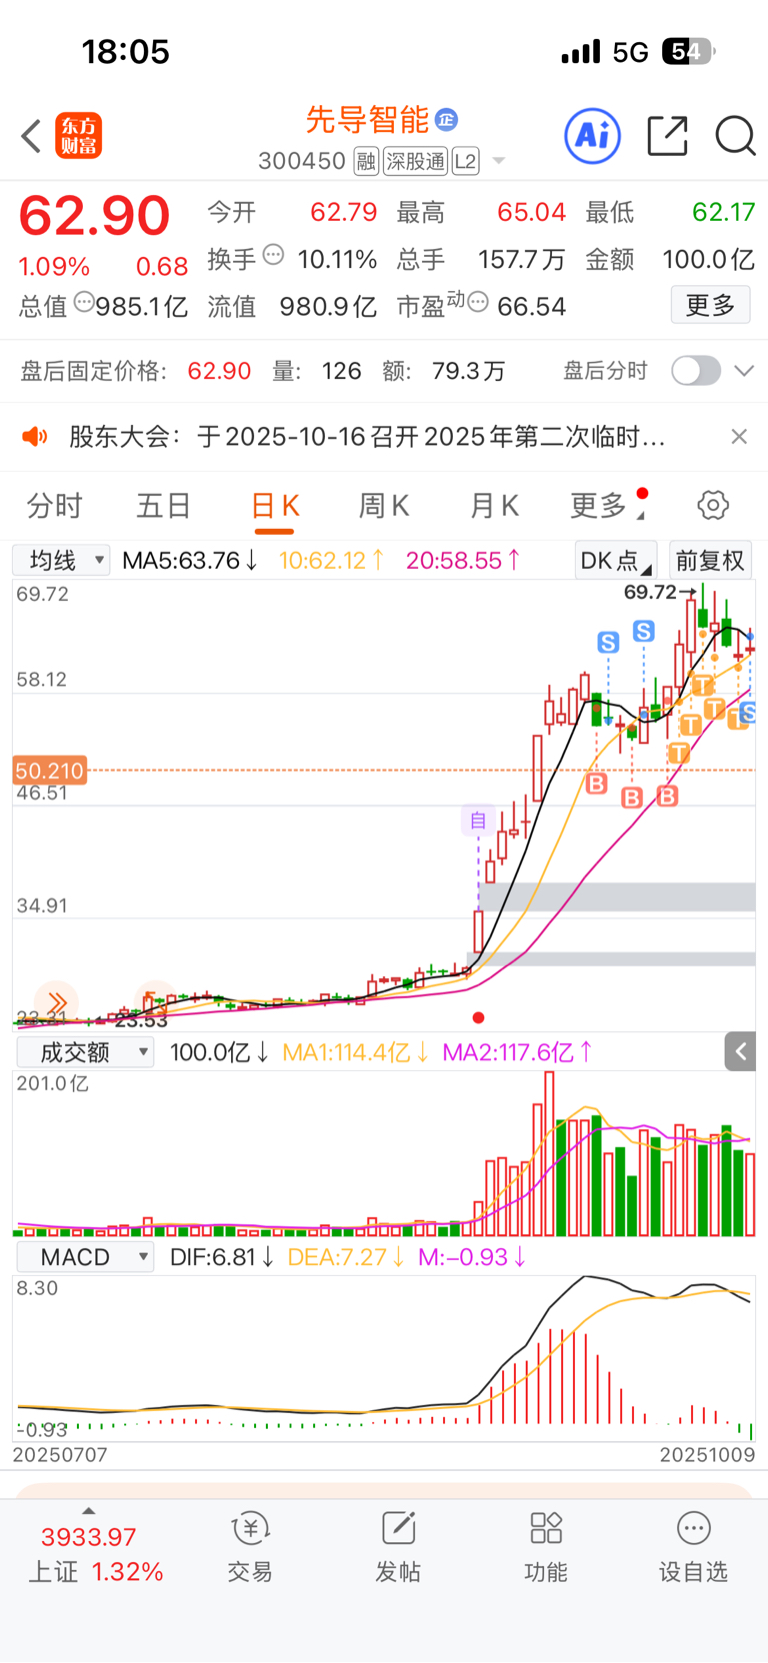The image size is (768, 1663).
Task: Tap the 62.90 current price
Action: 94,215
